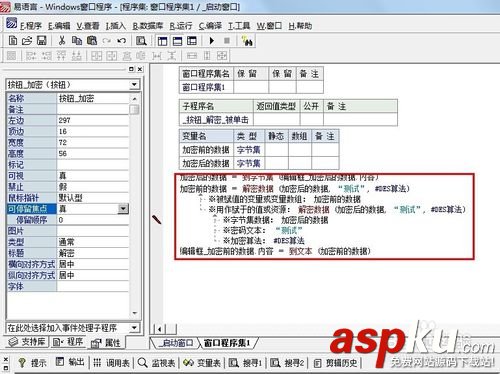Open the 搜寻1 bottom tab

pyautogui.click(x=246, y=362)
